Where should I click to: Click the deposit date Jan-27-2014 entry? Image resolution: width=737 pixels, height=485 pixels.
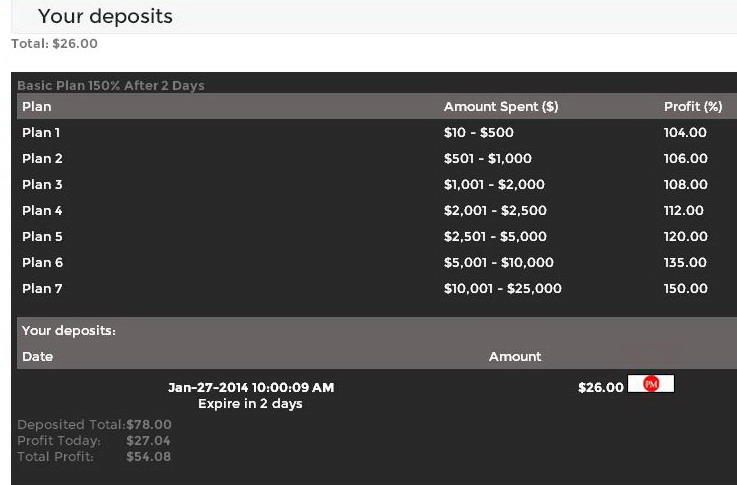pos(250,387)
